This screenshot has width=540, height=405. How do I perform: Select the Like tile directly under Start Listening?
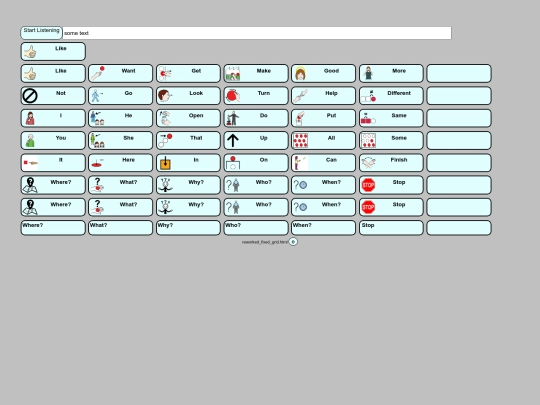[x=53, y=51]
